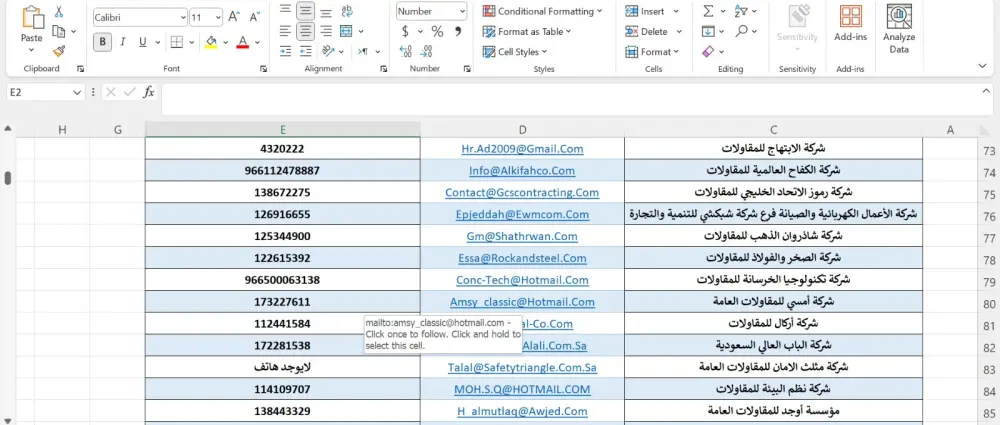Apply Percent Style format
1000x425 pixels.
point(437,31)
